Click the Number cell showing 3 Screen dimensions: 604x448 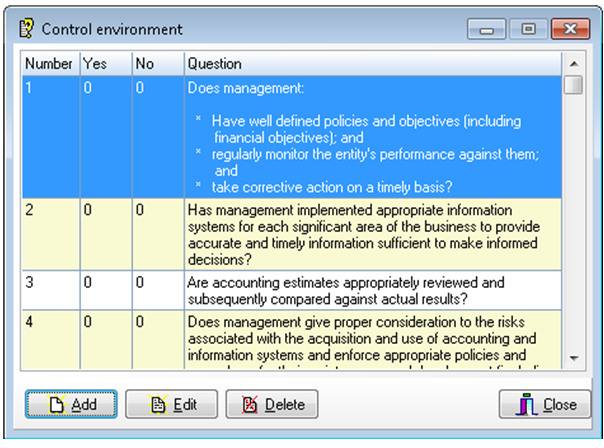pos(50,290)
